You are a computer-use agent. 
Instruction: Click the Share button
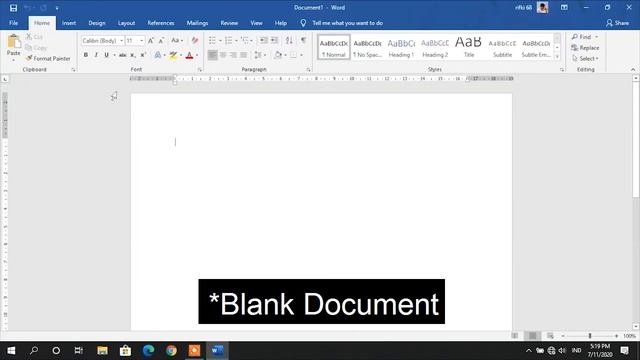coord(617,23)
